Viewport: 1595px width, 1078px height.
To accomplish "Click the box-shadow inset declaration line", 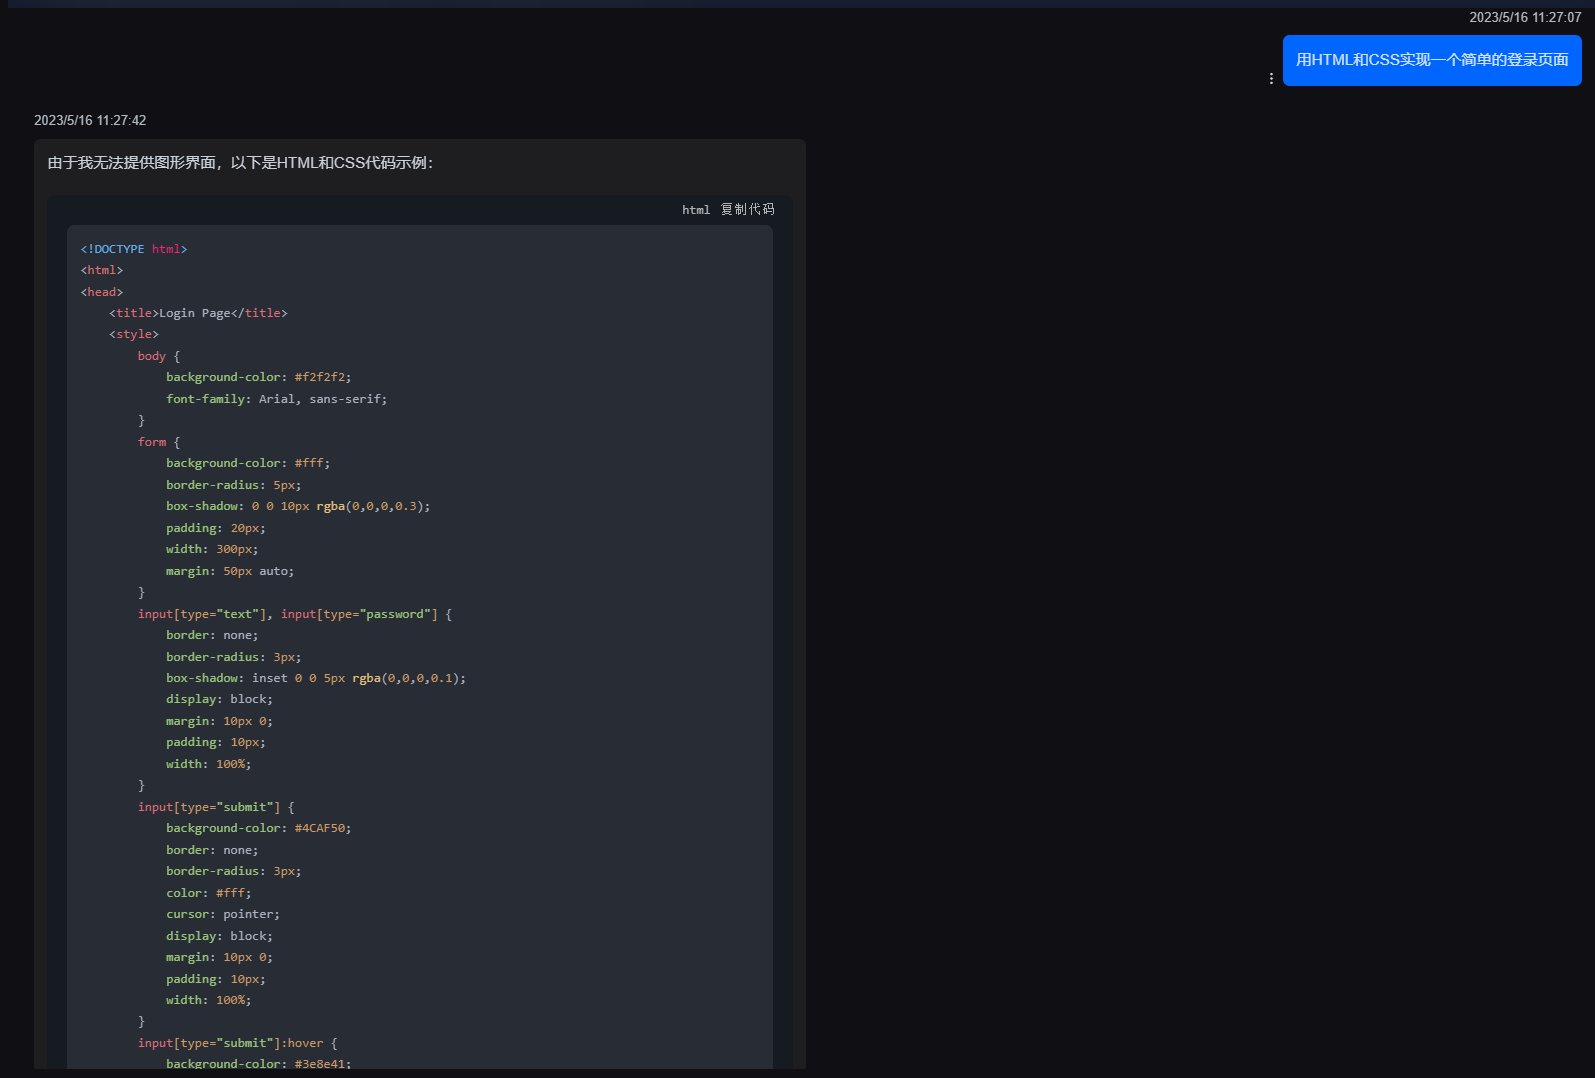I will 315,678.
